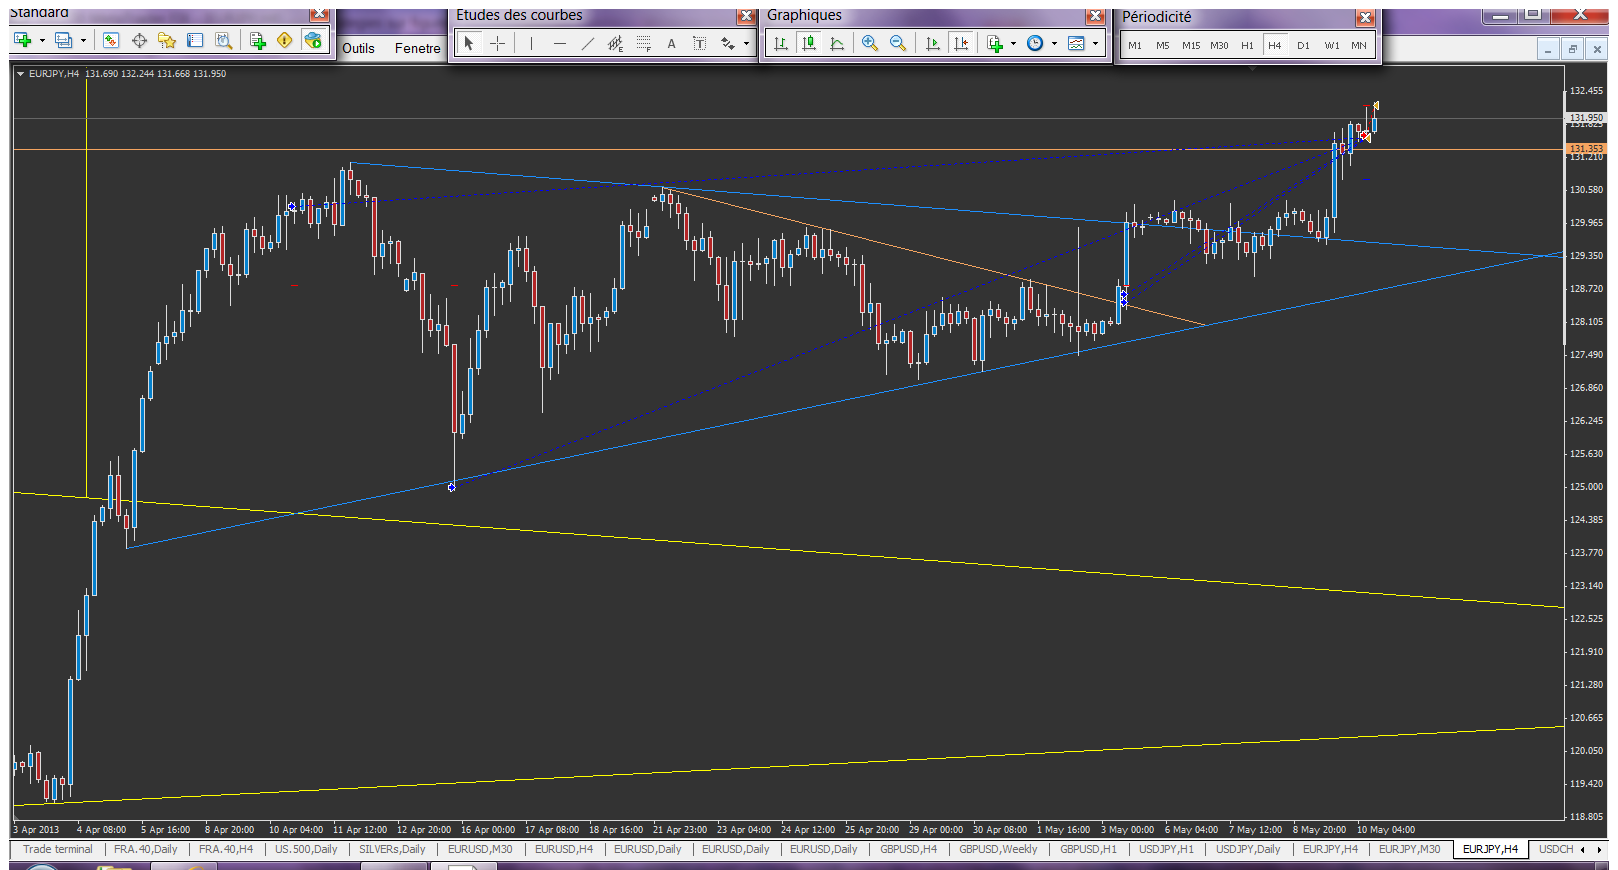
Task: Activate the Crosshair tool
Action: click(x=497, y=43)
